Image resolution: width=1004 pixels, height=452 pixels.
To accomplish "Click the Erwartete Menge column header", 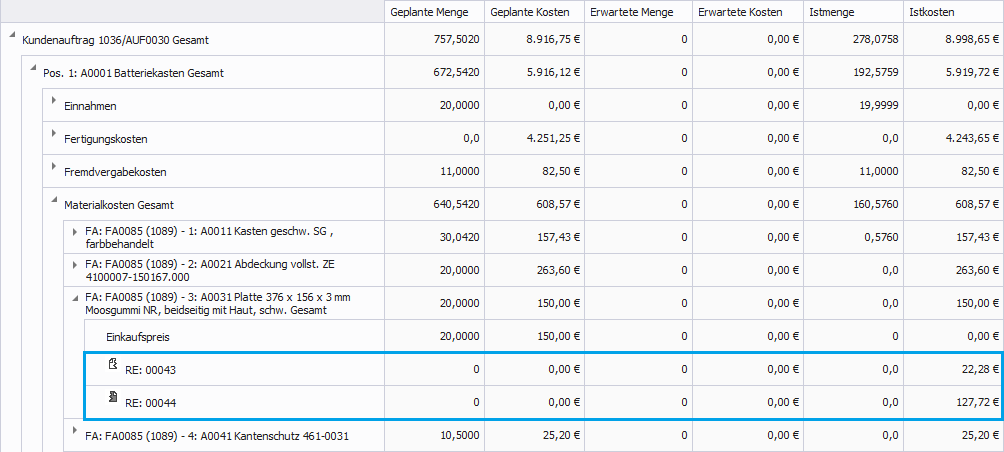I will tap(634, 12).
